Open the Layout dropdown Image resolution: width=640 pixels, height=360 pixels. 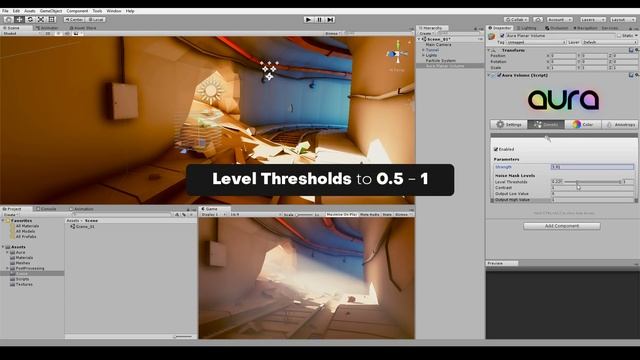click(623, 19)
